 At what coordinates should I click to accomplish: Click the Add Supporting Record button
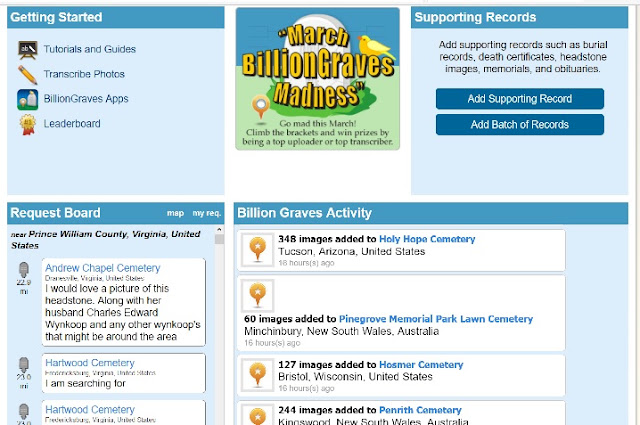(520, 99)
